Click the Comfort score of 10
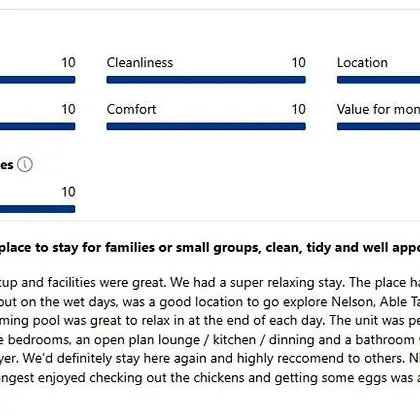 [299, 109]
